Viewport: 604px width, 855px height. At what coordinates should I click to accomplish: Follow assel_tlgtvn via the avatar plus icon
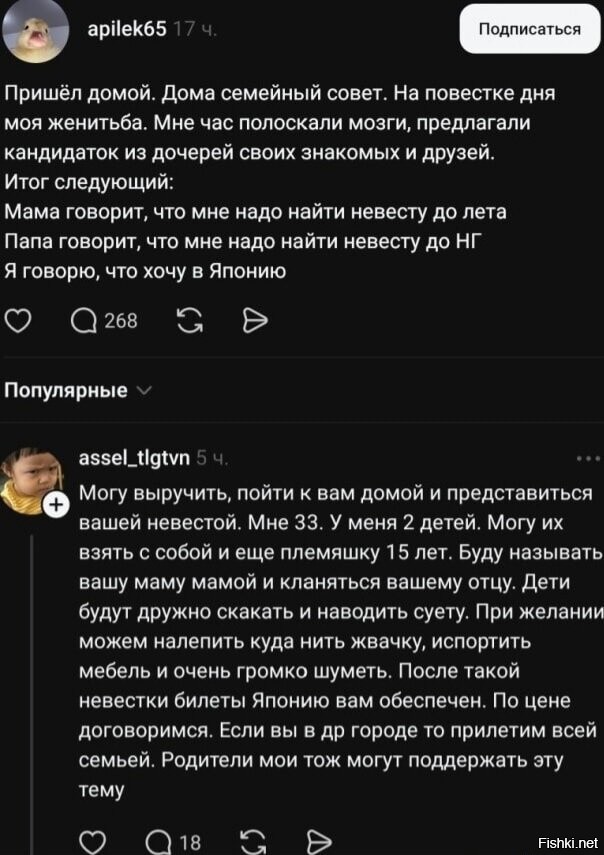pyautogui.click(x=55, y=504)
